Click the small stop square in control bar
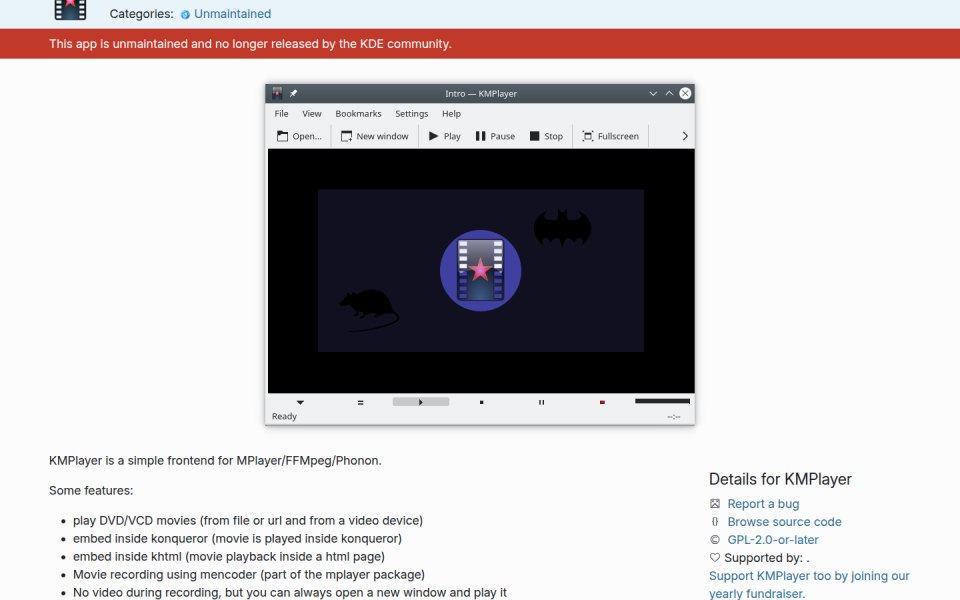This screenshot has width=960, height=600. point(481,402)
